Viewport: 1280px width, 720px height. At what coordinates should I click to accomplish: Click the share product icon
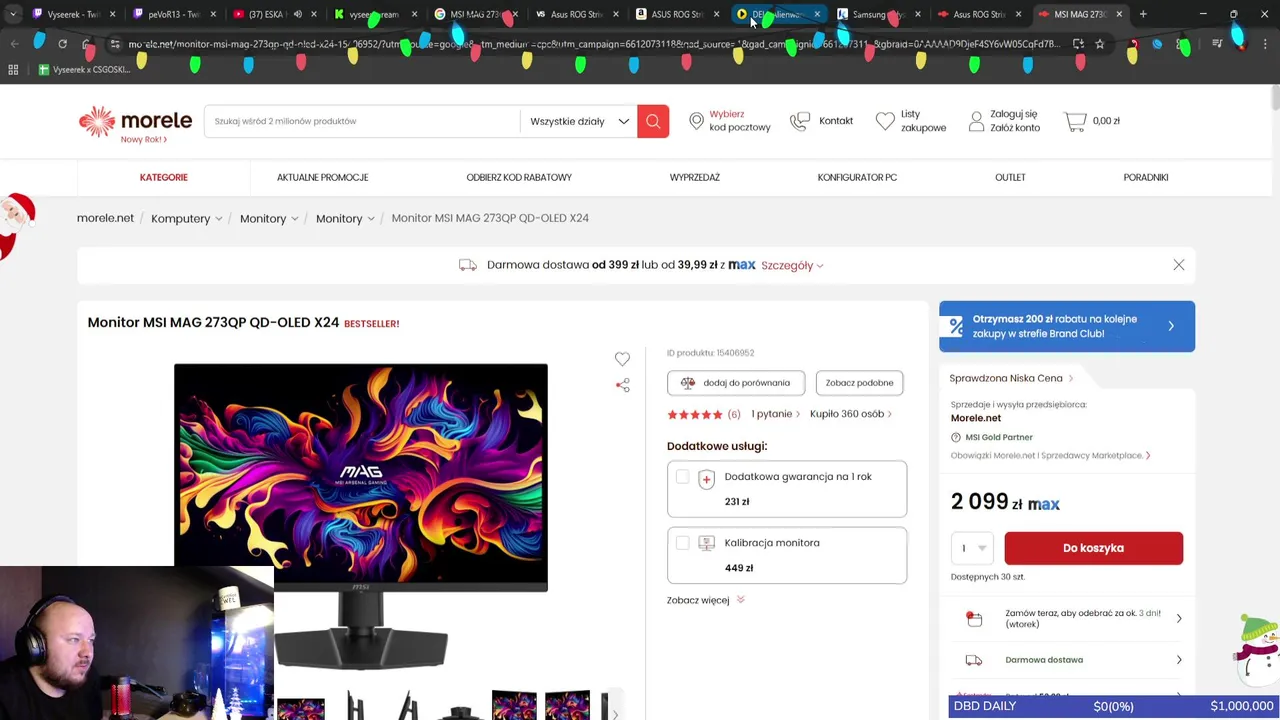(622, 385)
